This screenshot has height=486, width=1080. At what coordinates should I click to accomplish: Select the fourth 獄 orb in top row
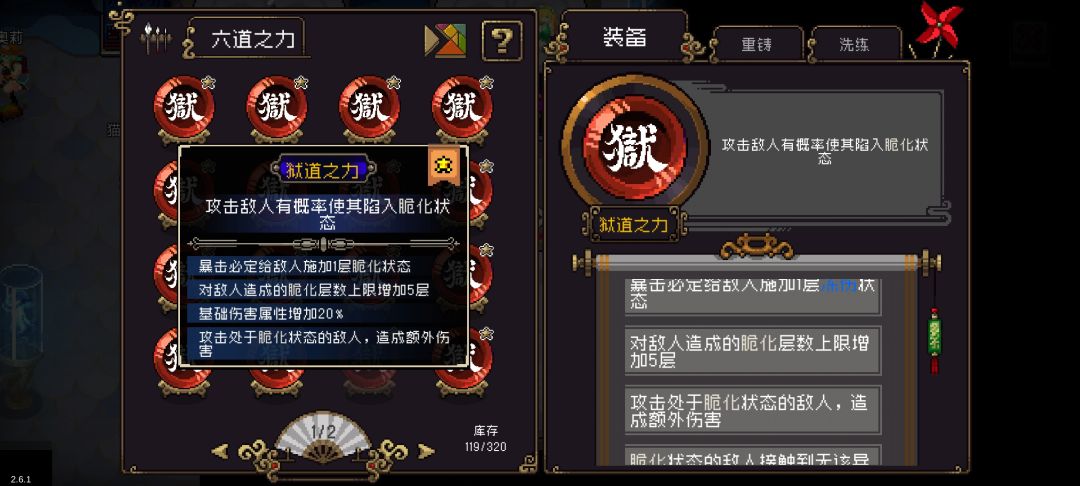pyautogui.click(x=463, y=109)
